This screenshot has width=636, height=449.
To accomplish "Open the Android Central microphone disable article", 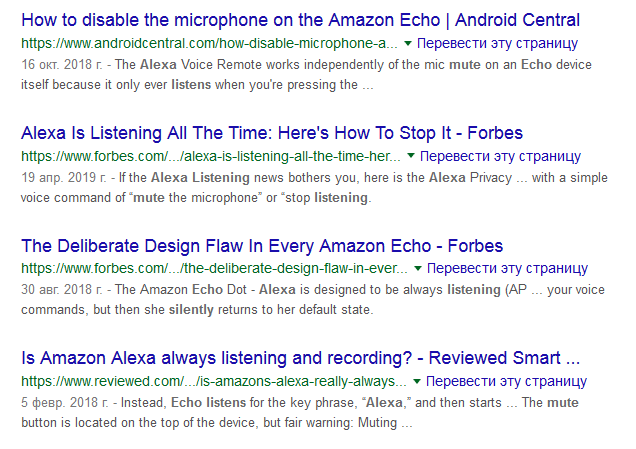I will [x=298, y=20].
